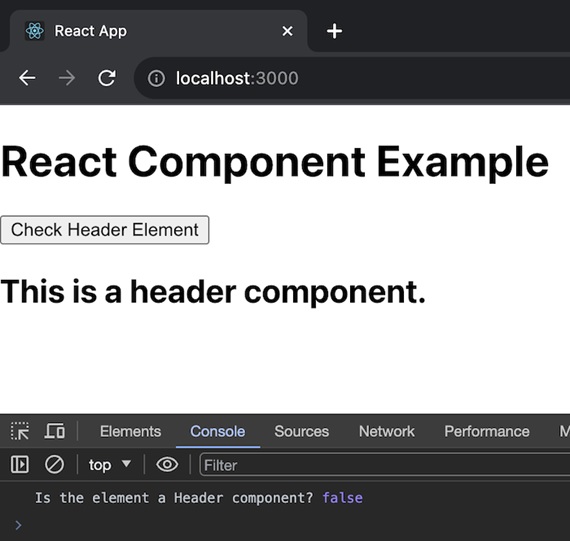Screen dimensions: 570x541
Task: Click 'This is a header component.' text
Action: [213, 292]
